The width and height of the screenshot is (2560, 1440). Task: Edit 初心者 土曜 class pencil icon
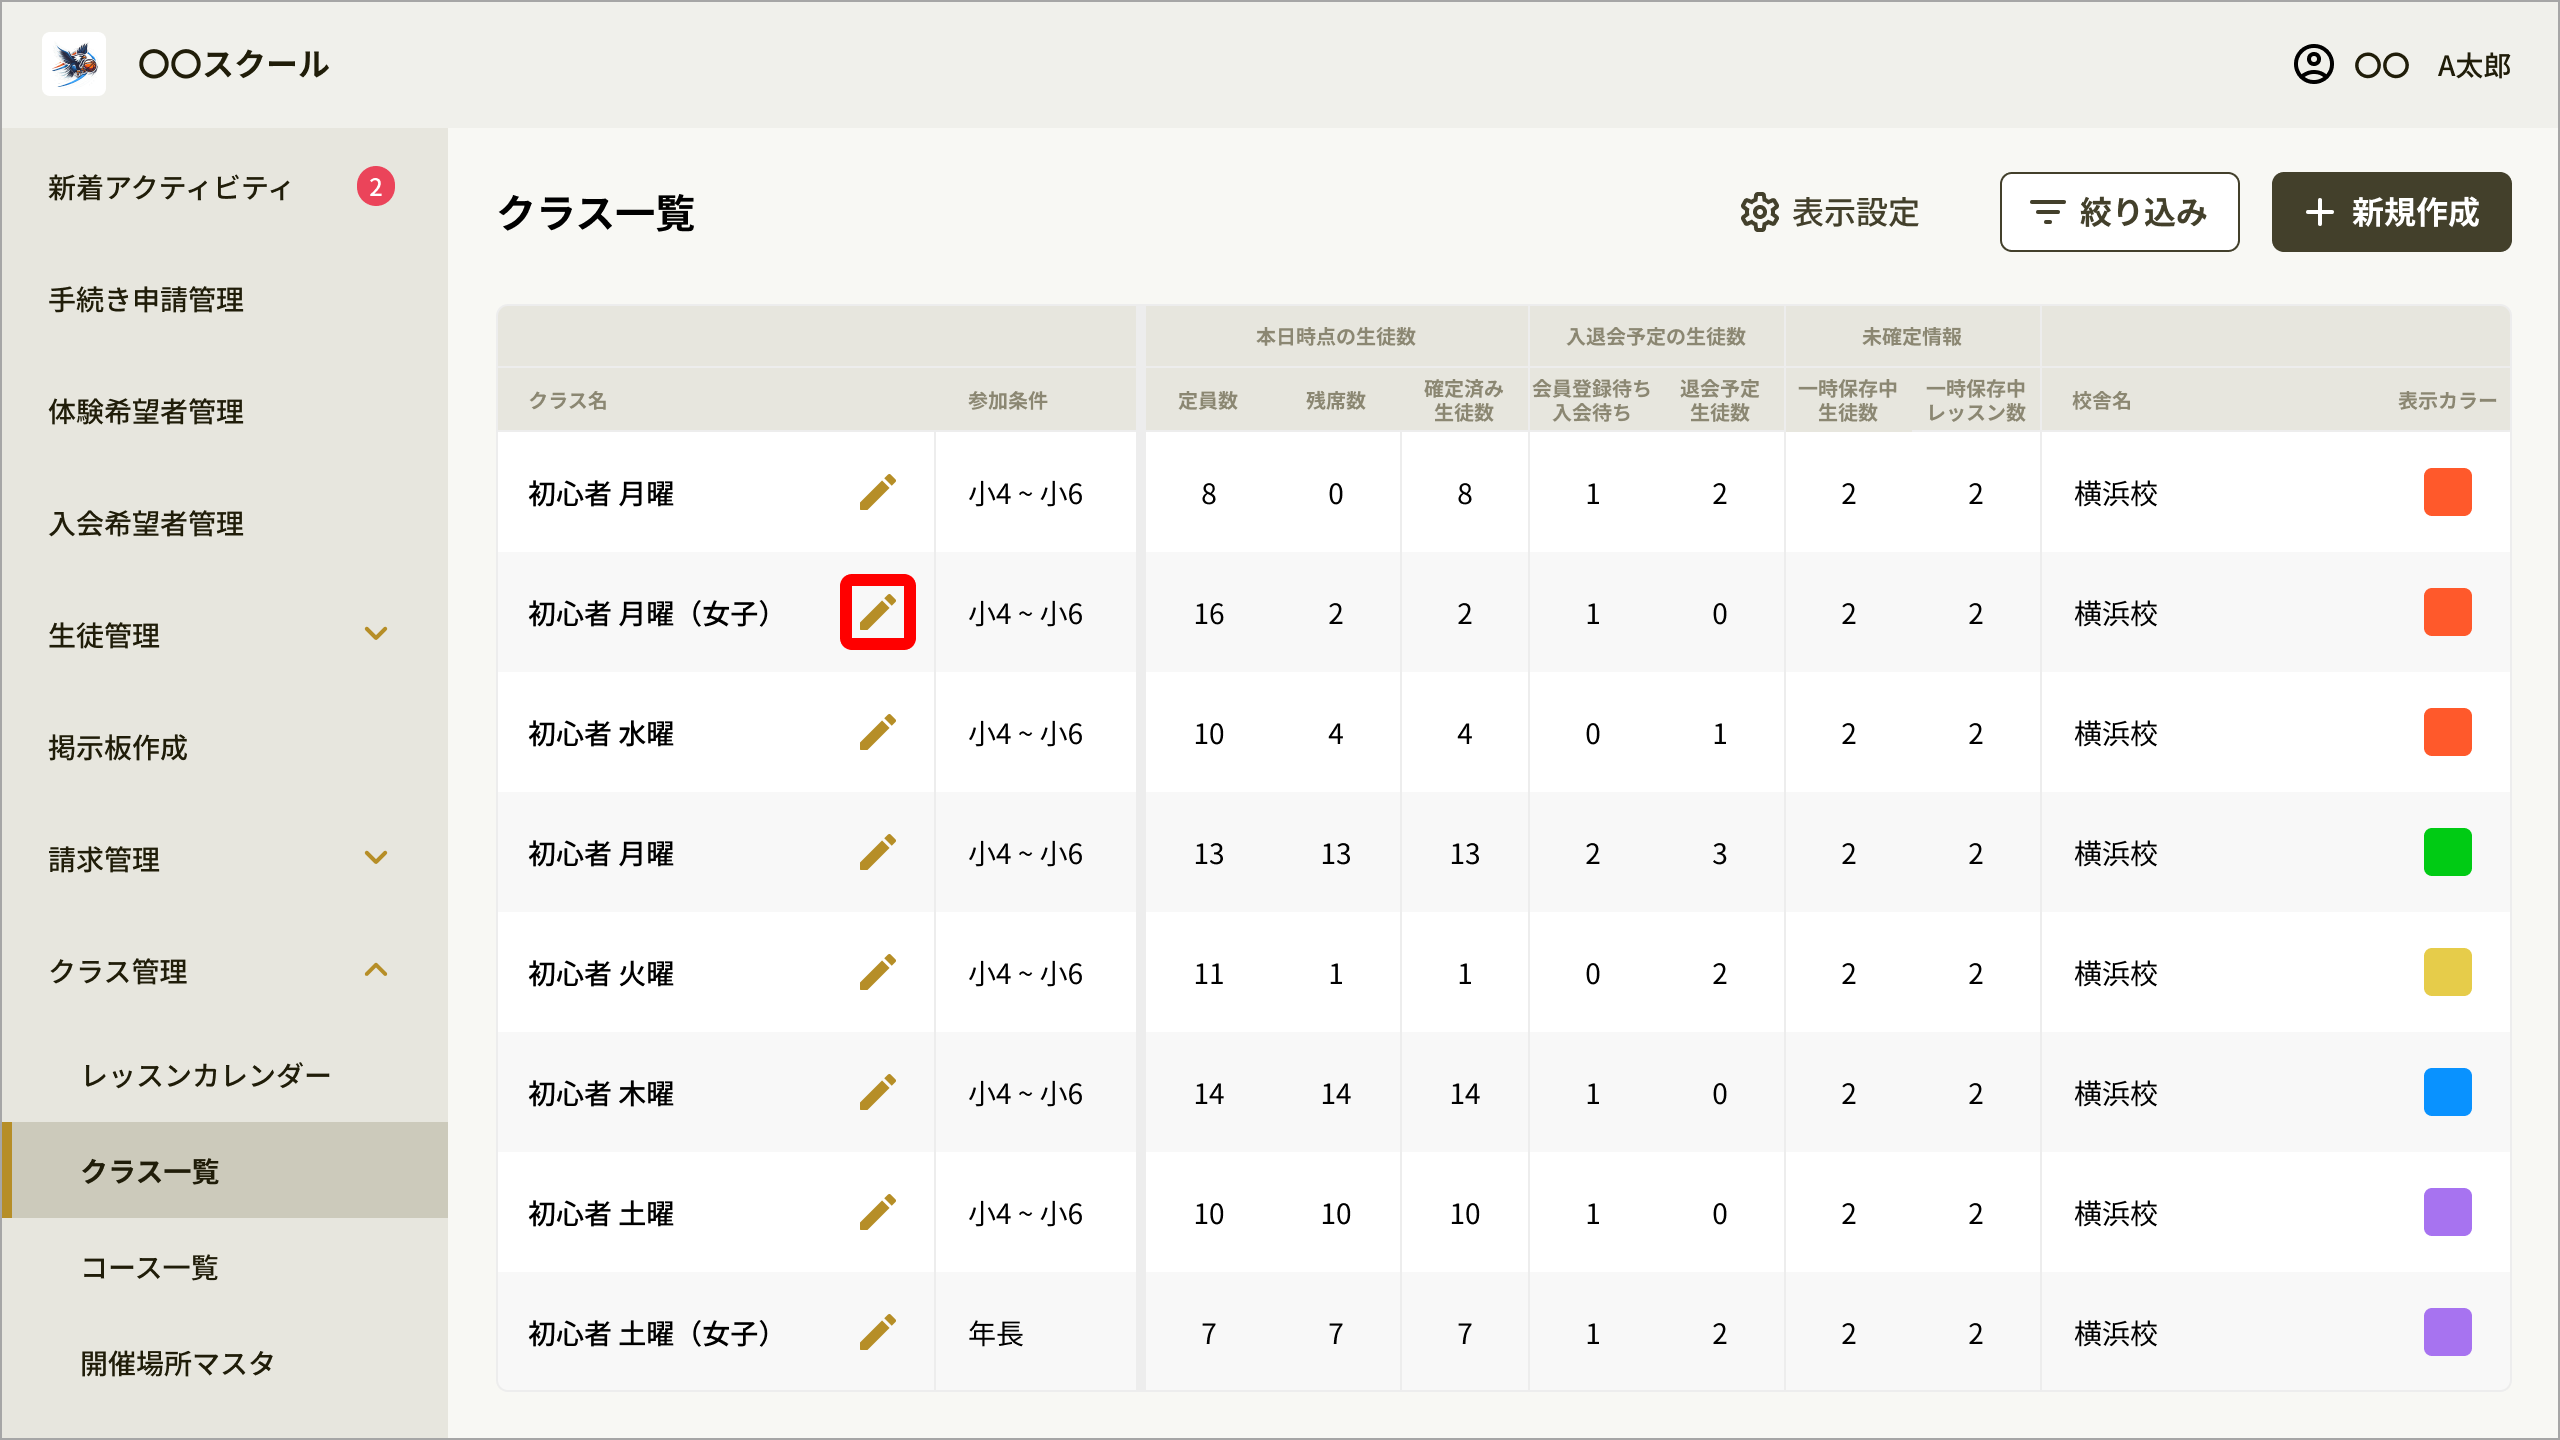[877, 1212]
